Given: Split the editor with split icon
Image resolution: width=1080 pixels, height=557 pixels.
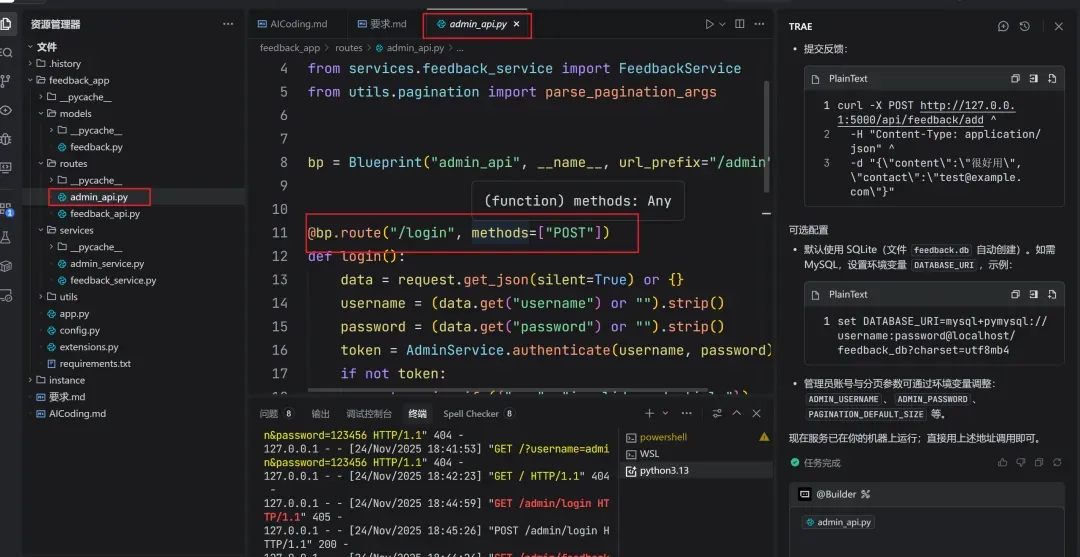Looking at the screenshot, I should point(741,24).
